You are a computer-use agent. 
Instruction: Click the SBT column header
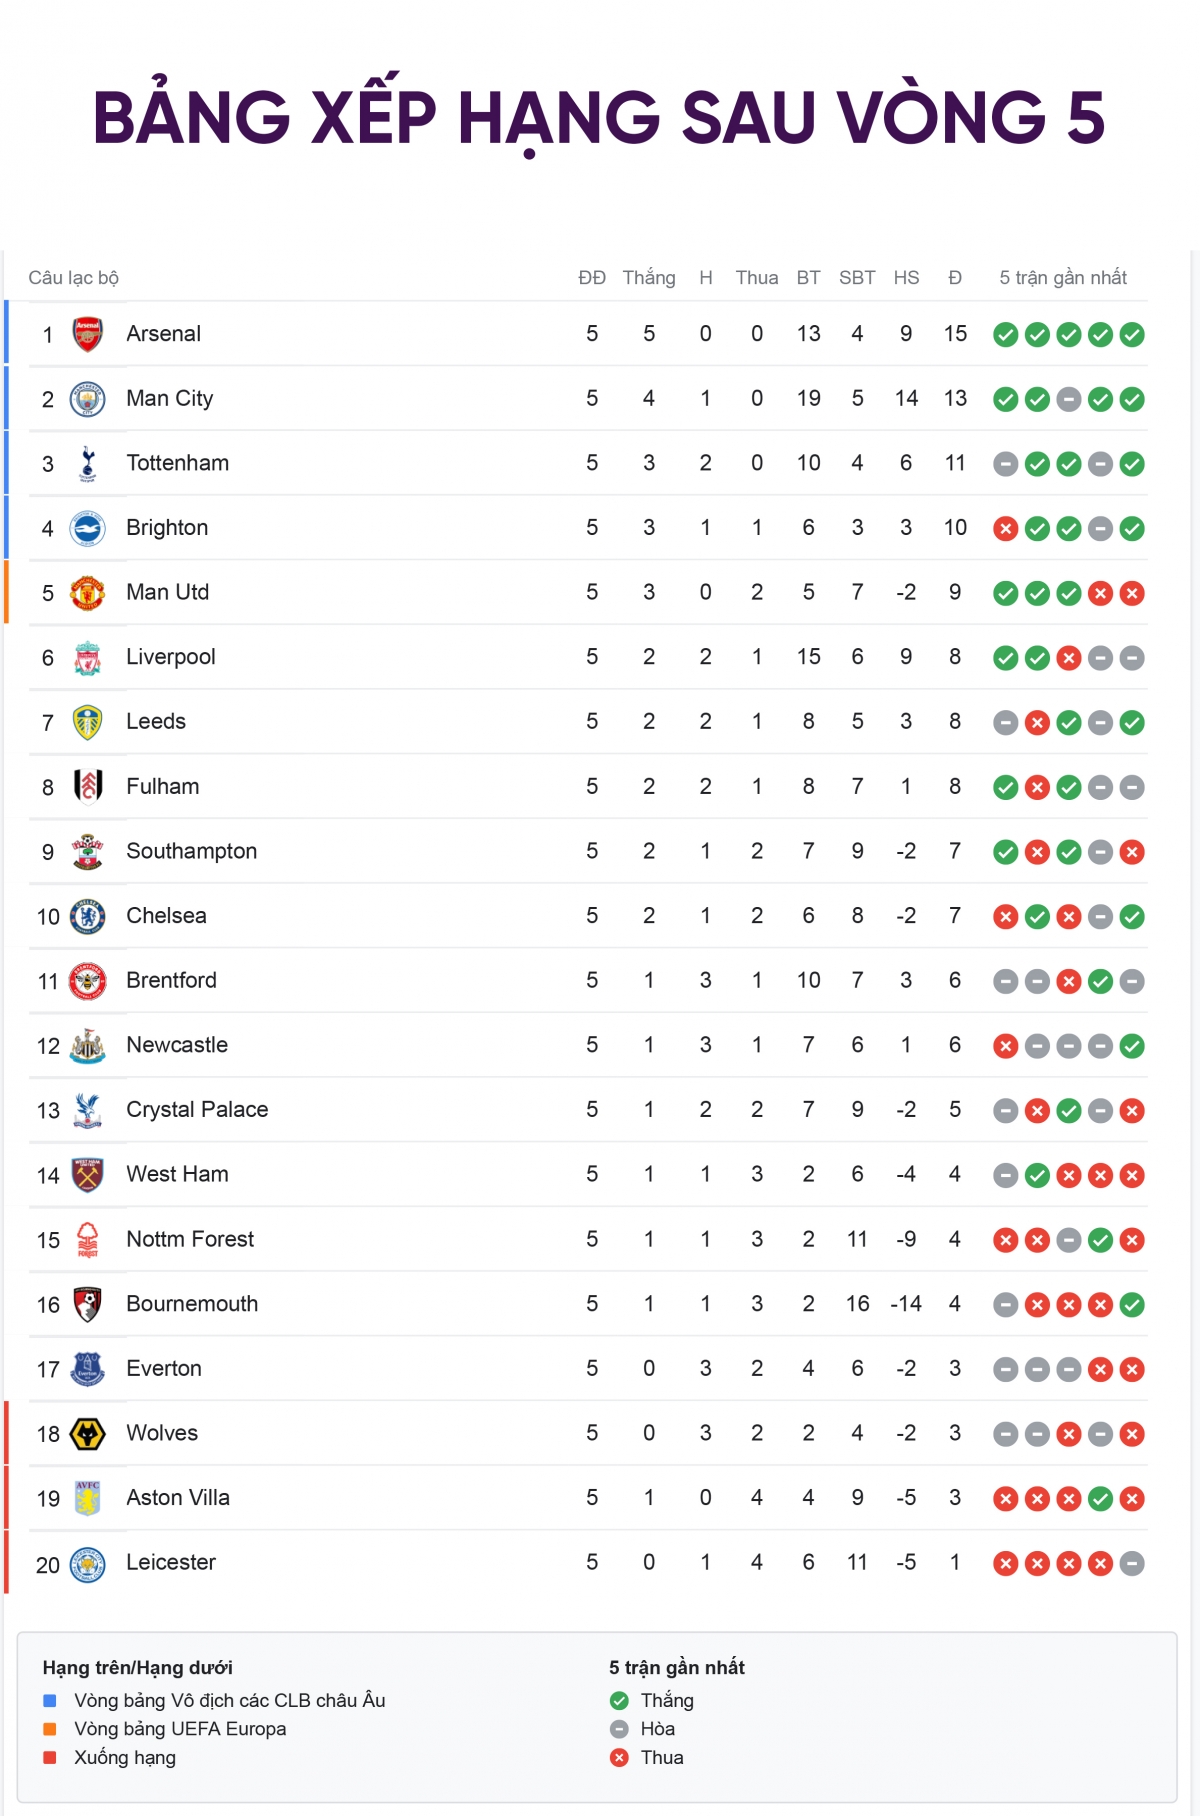[857, 278]
